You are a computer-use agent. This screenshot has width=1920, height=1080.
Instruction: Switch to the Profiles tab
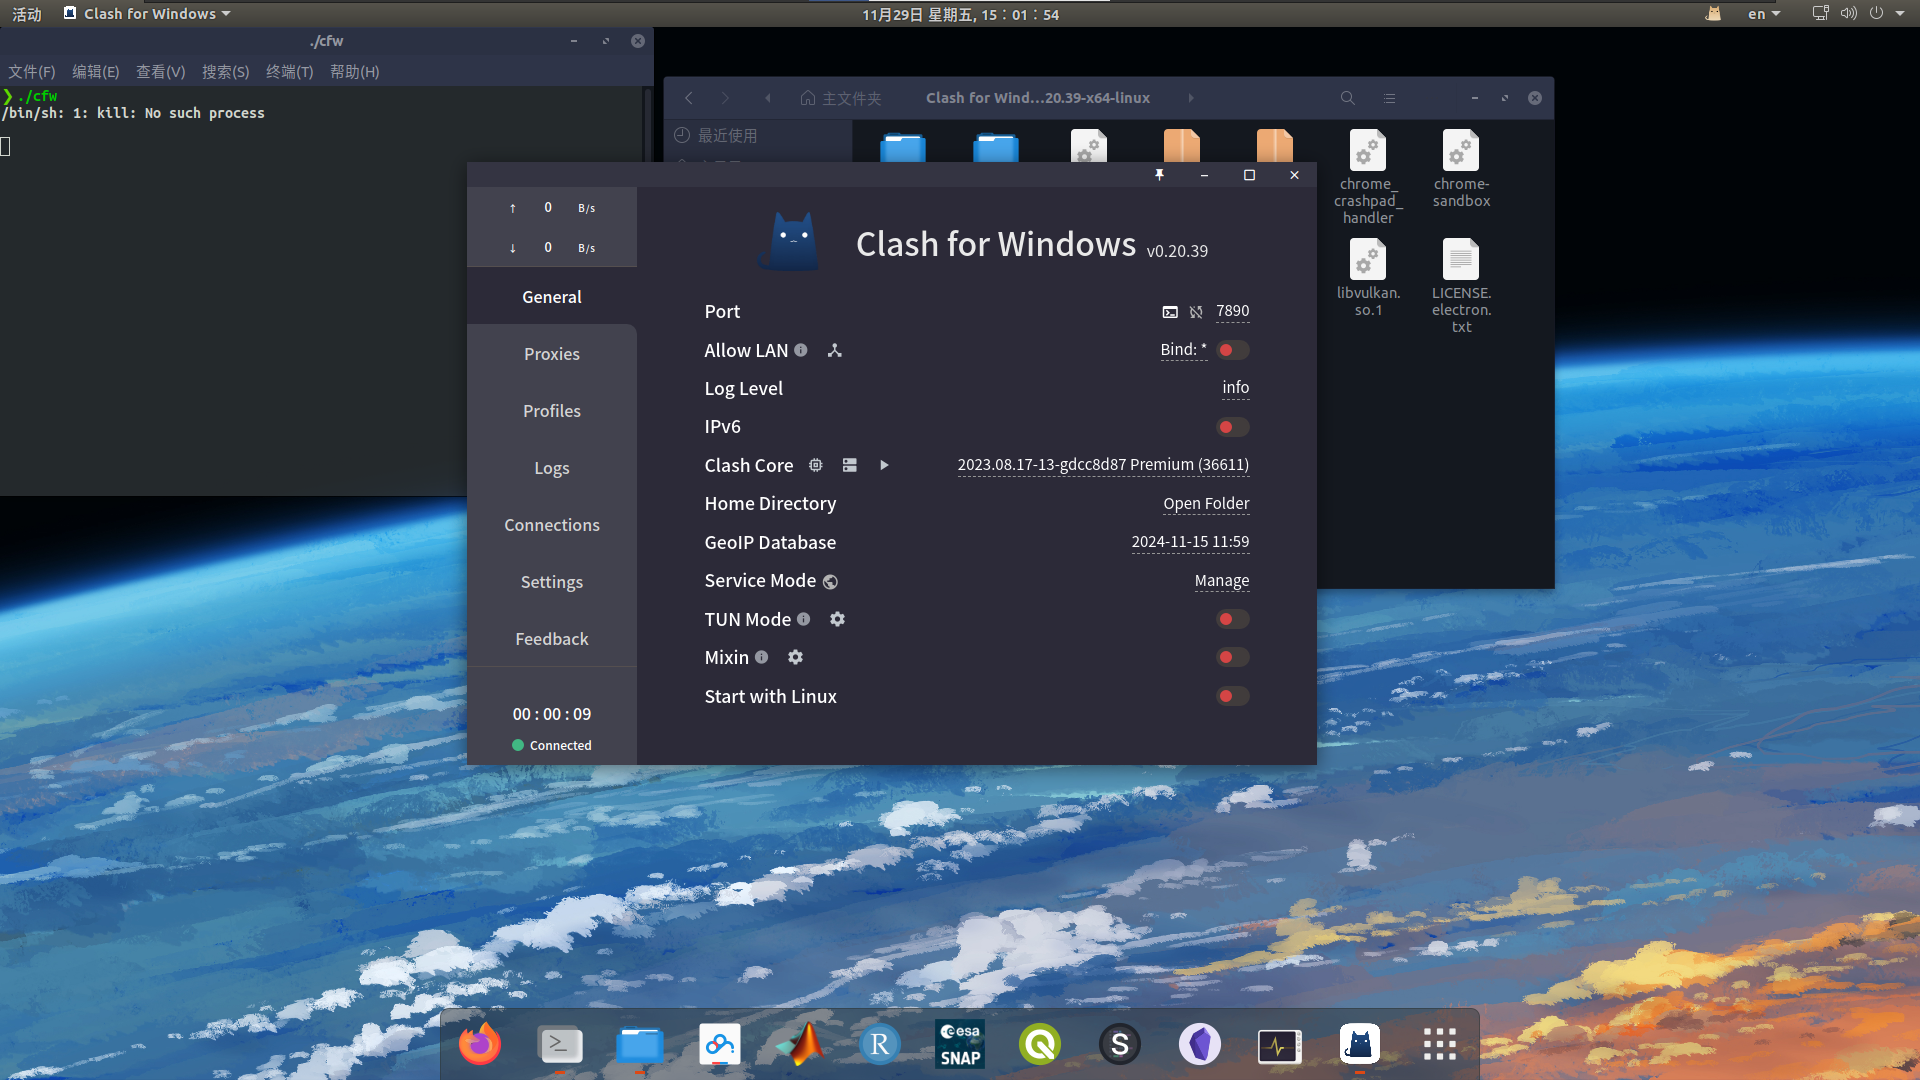point(552,411)
